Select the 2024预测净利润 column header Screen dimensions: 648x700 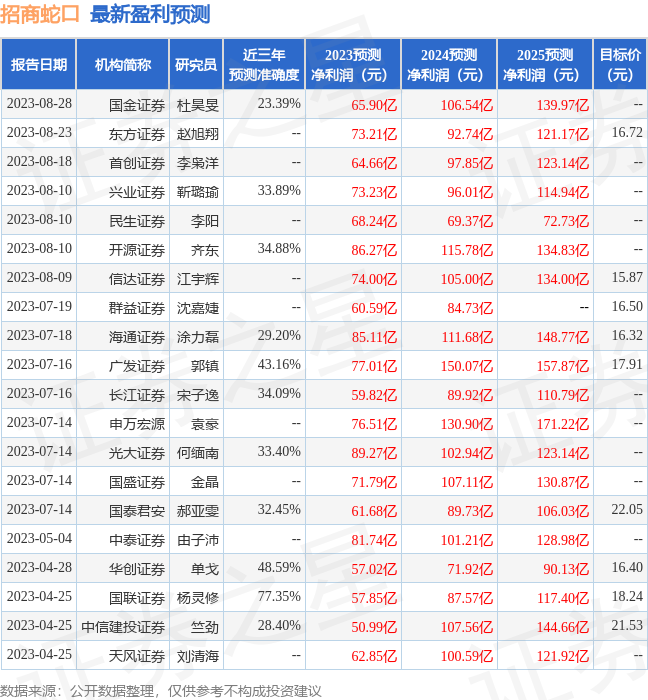click(x=449, y=65)
